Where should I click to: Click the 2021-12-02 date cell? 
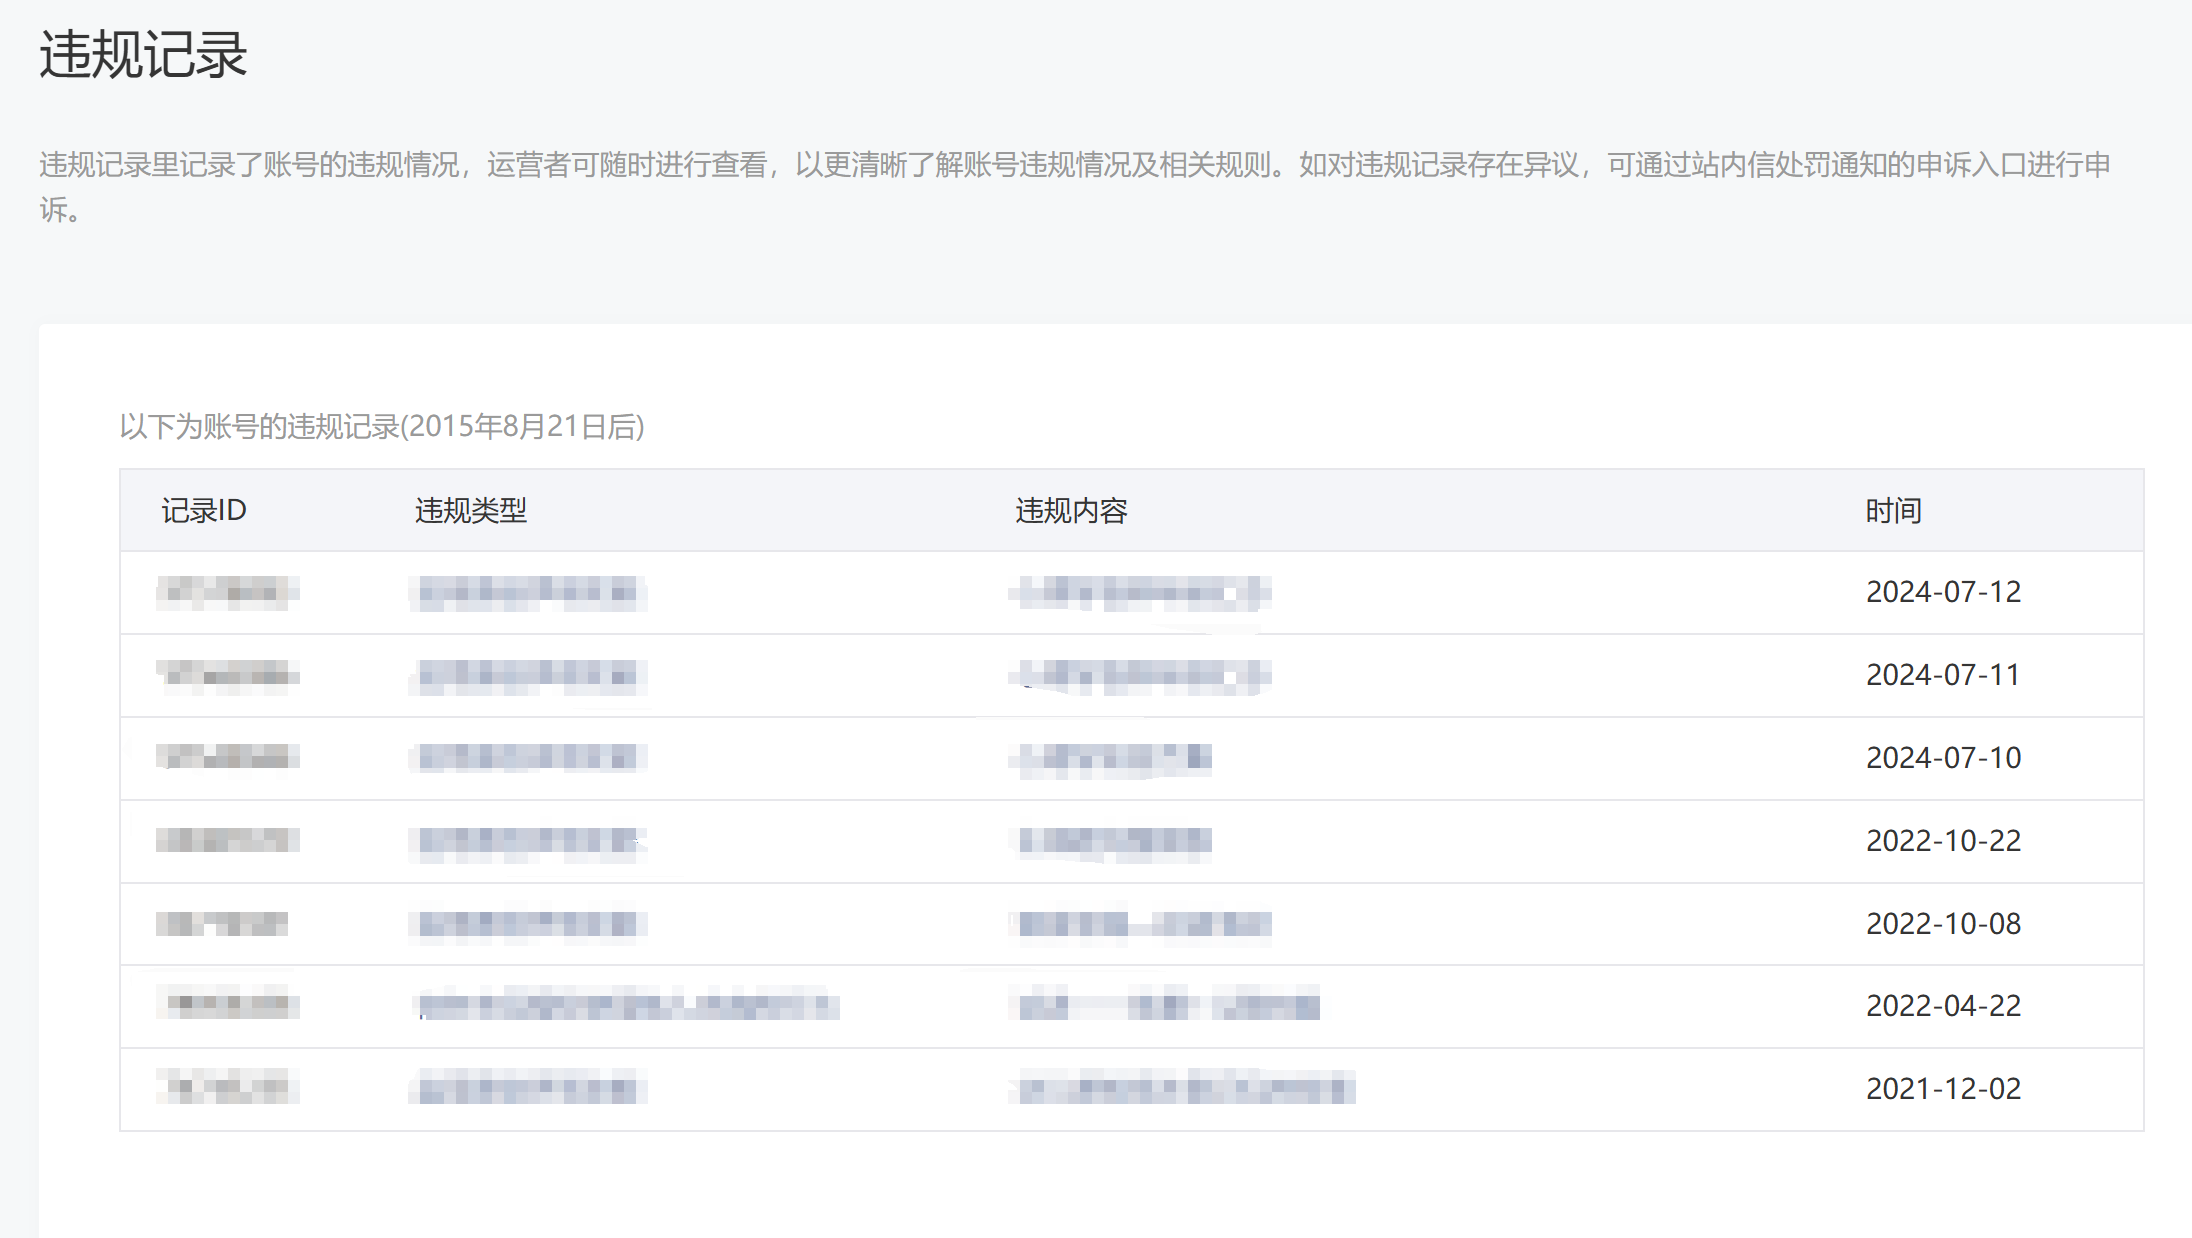tap(1943, 1089)
